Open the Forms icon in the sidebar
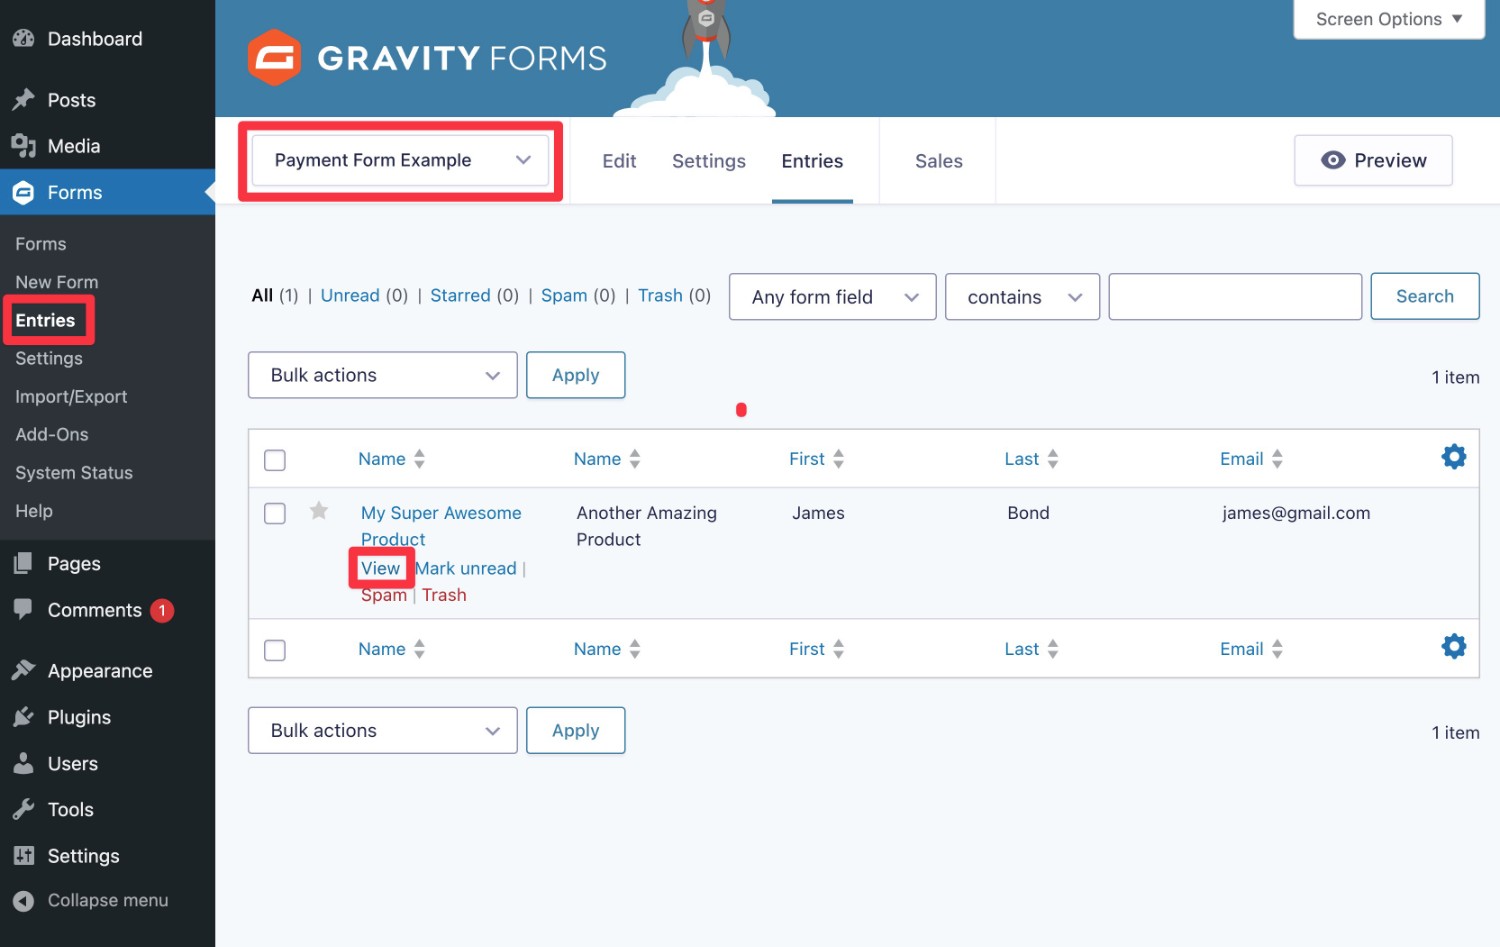Image resolution: width=1500 pixels, height=947 pixels. click(23, 192)
